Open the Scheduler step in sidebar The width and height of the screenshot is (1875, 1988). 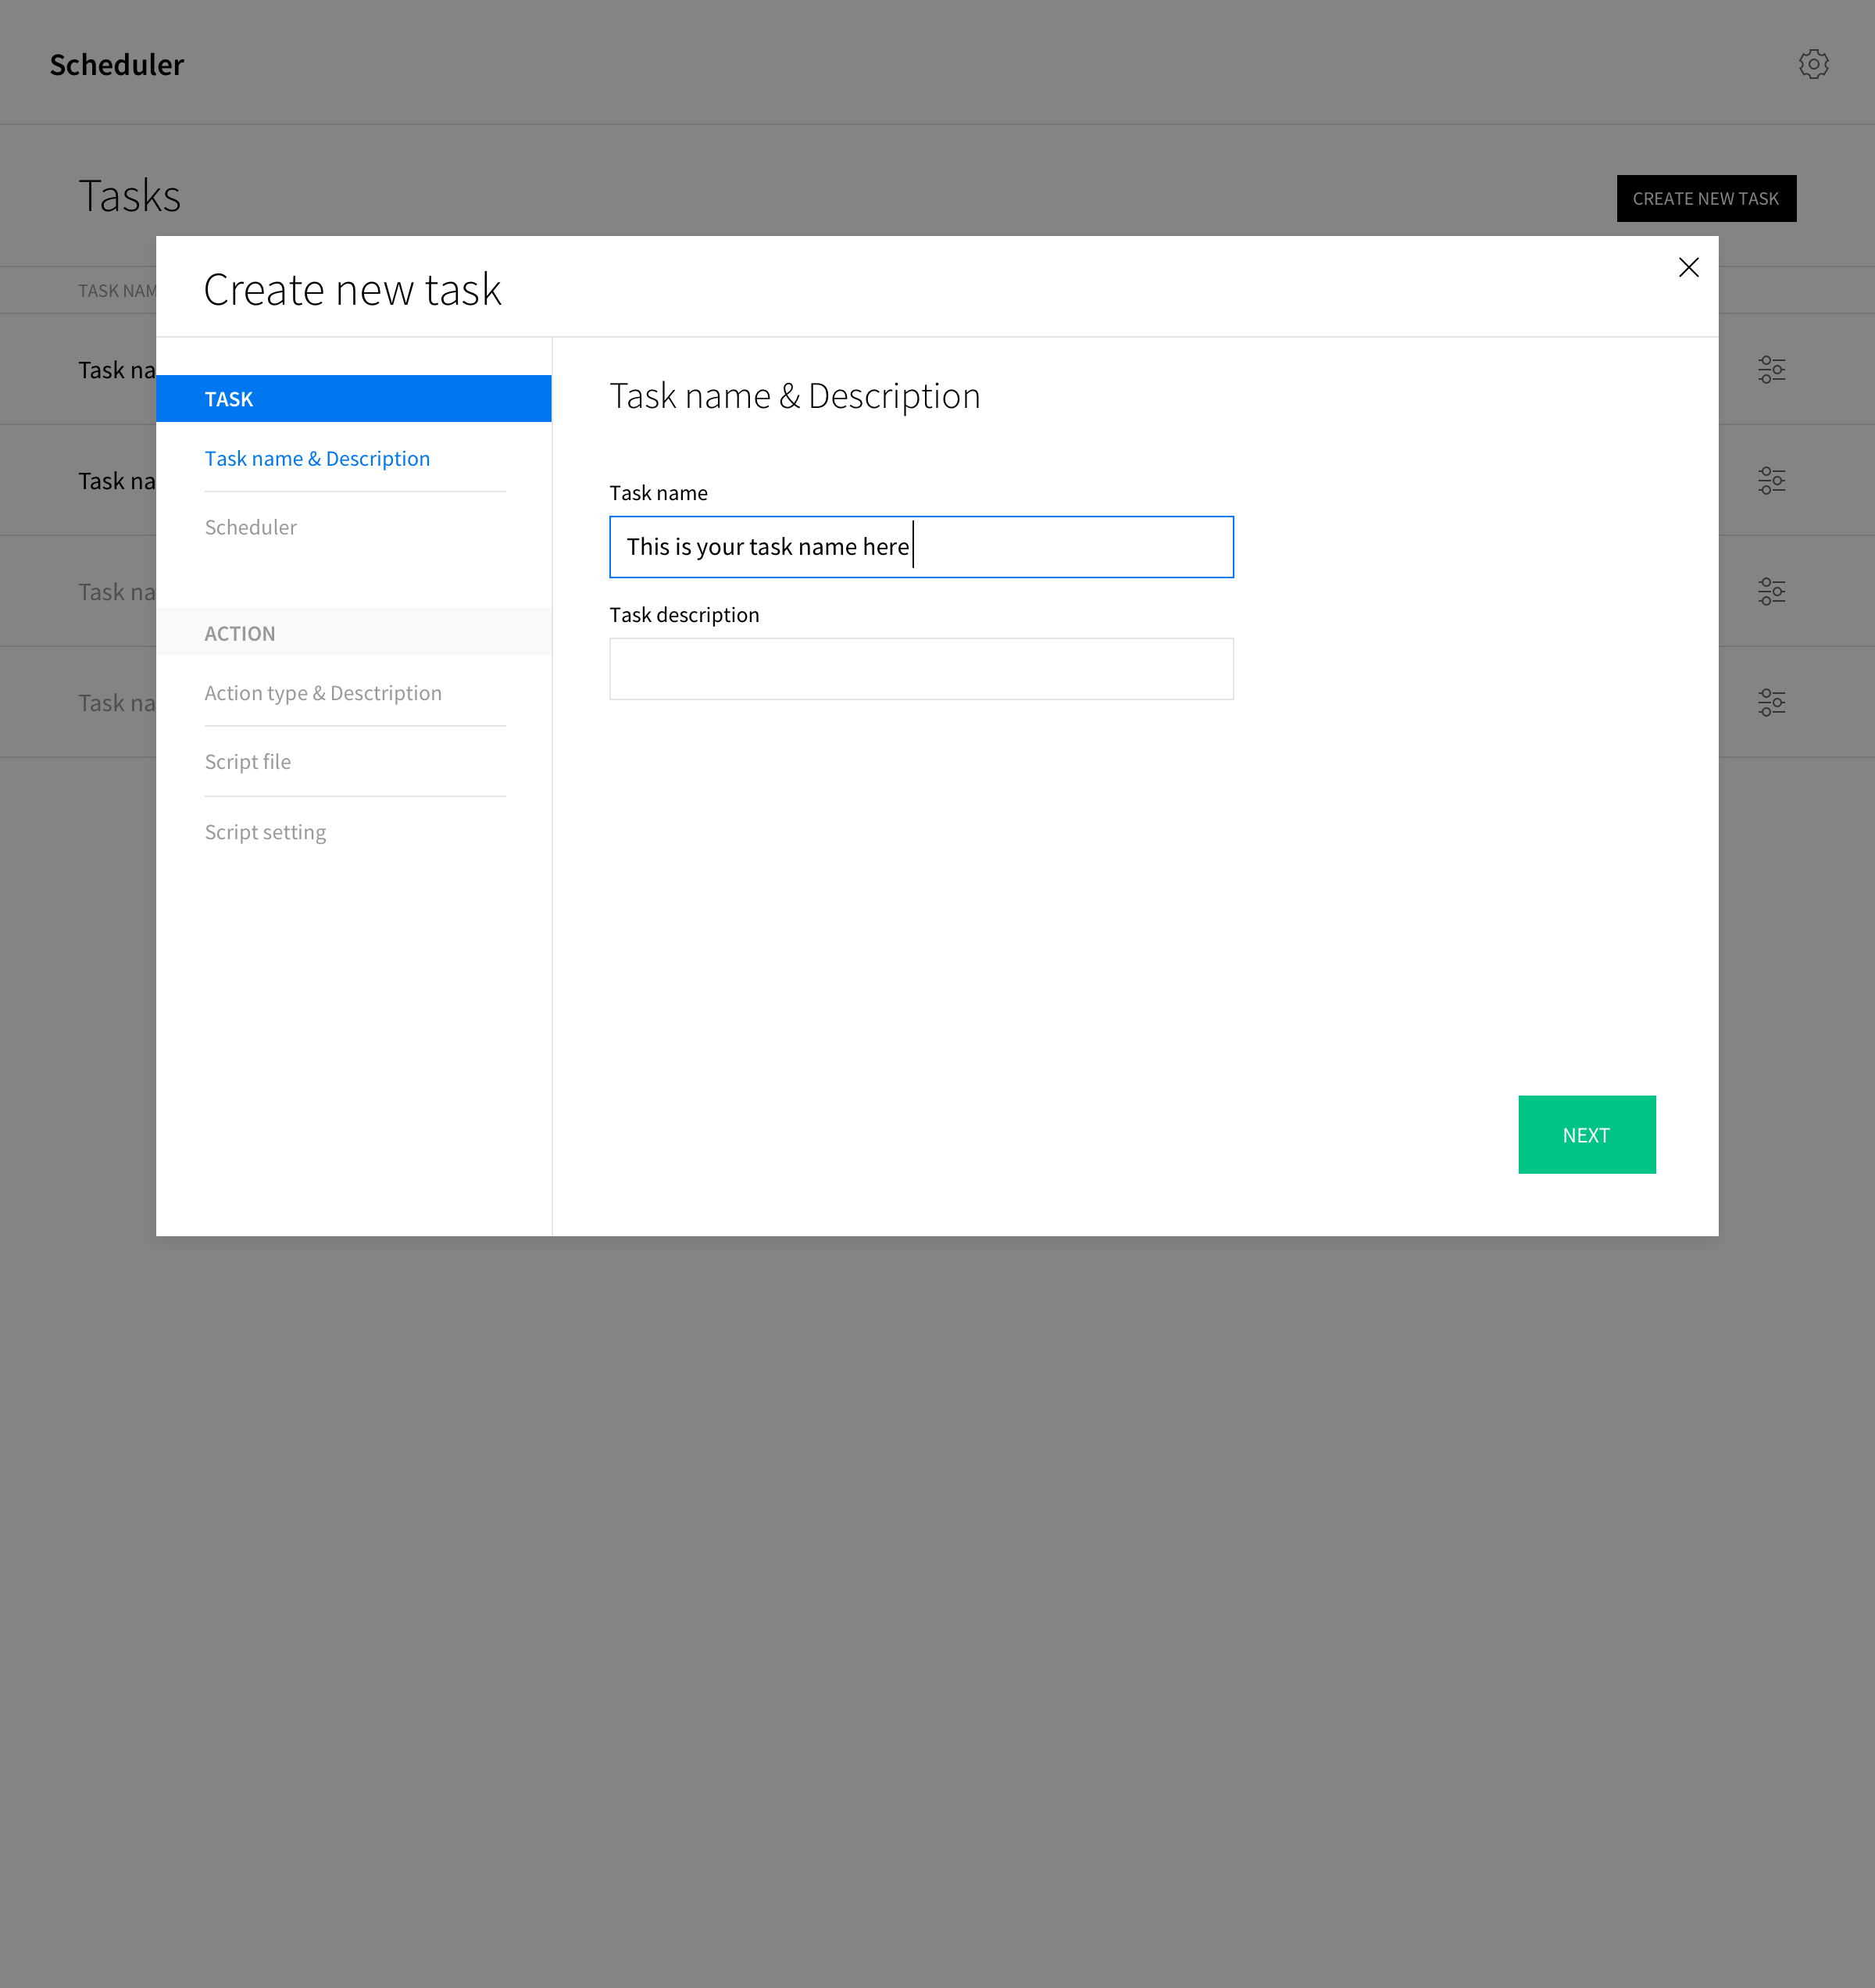coord(250,527)
